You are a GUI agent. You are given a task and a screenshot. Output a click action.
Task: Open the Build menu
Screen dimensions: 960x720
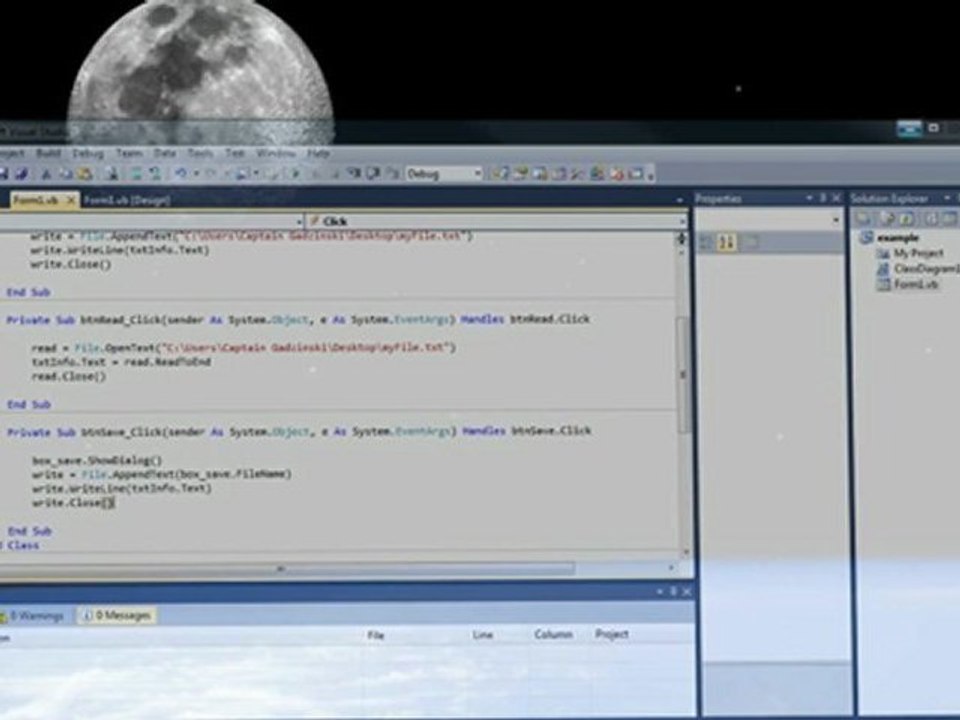pyautogui.click(x=48, y=153)
